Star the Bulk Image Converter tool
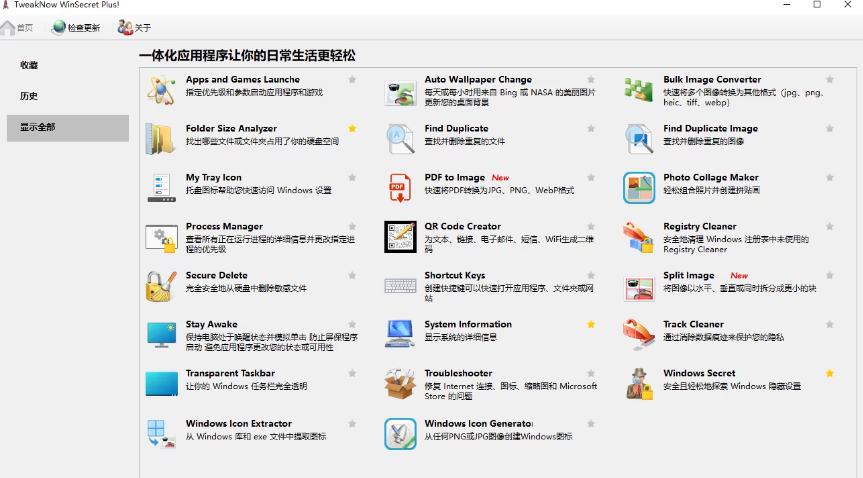Viewport: 863px width, 478px height. (830, 79)
